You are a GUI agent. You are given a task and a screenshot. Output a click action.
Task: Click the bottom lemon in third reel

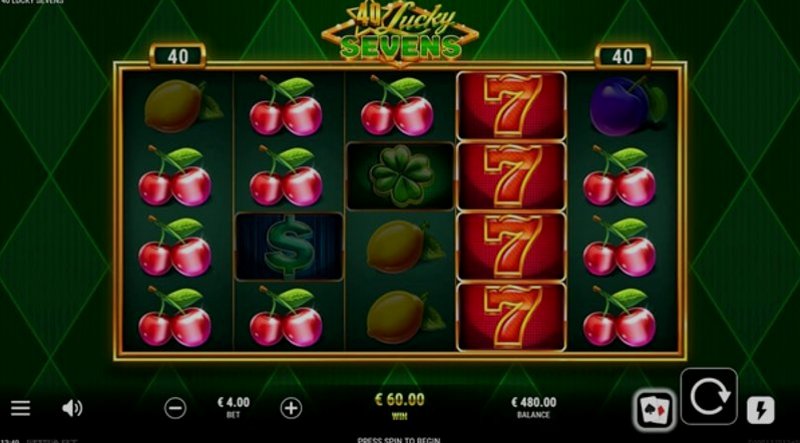coord(404,317)
